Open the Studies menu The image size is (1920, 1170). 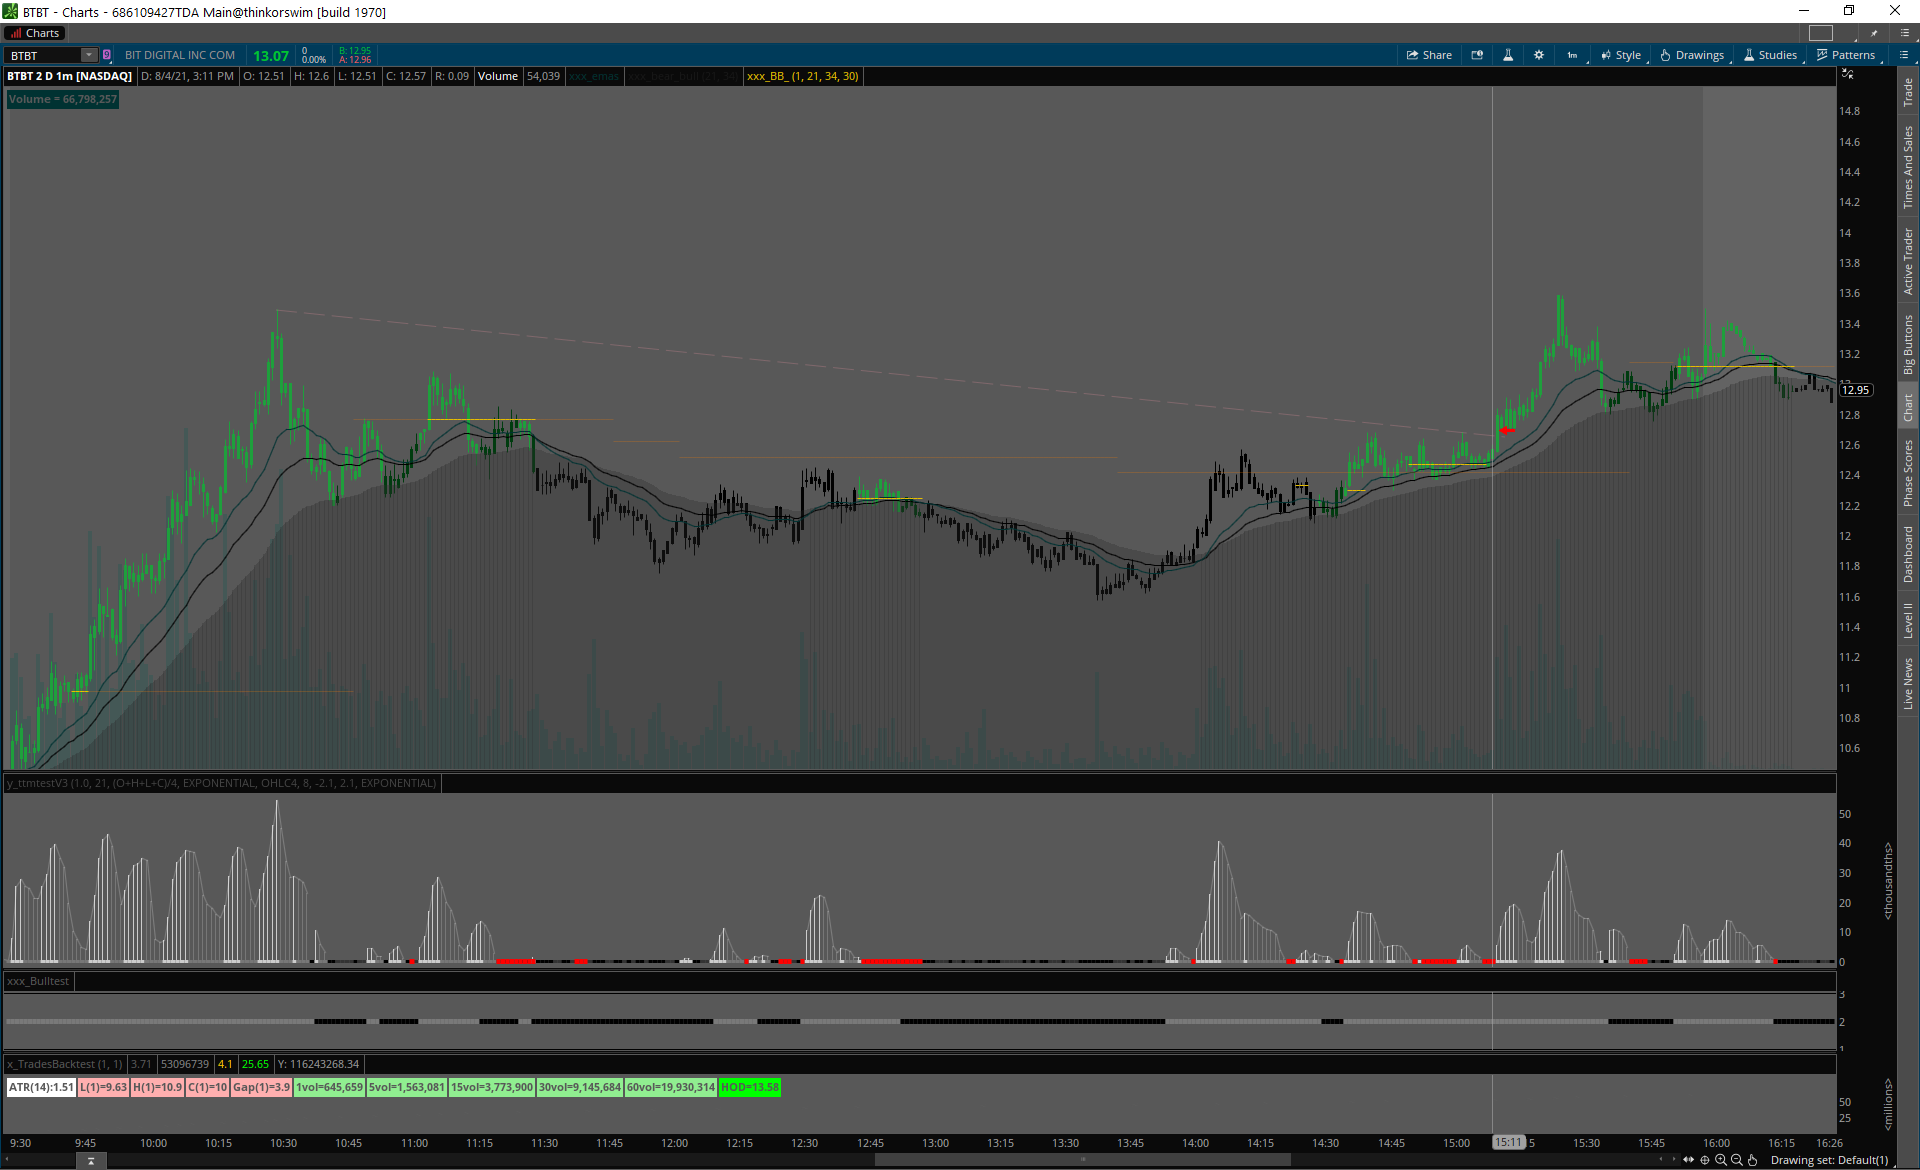[1770, 55]
